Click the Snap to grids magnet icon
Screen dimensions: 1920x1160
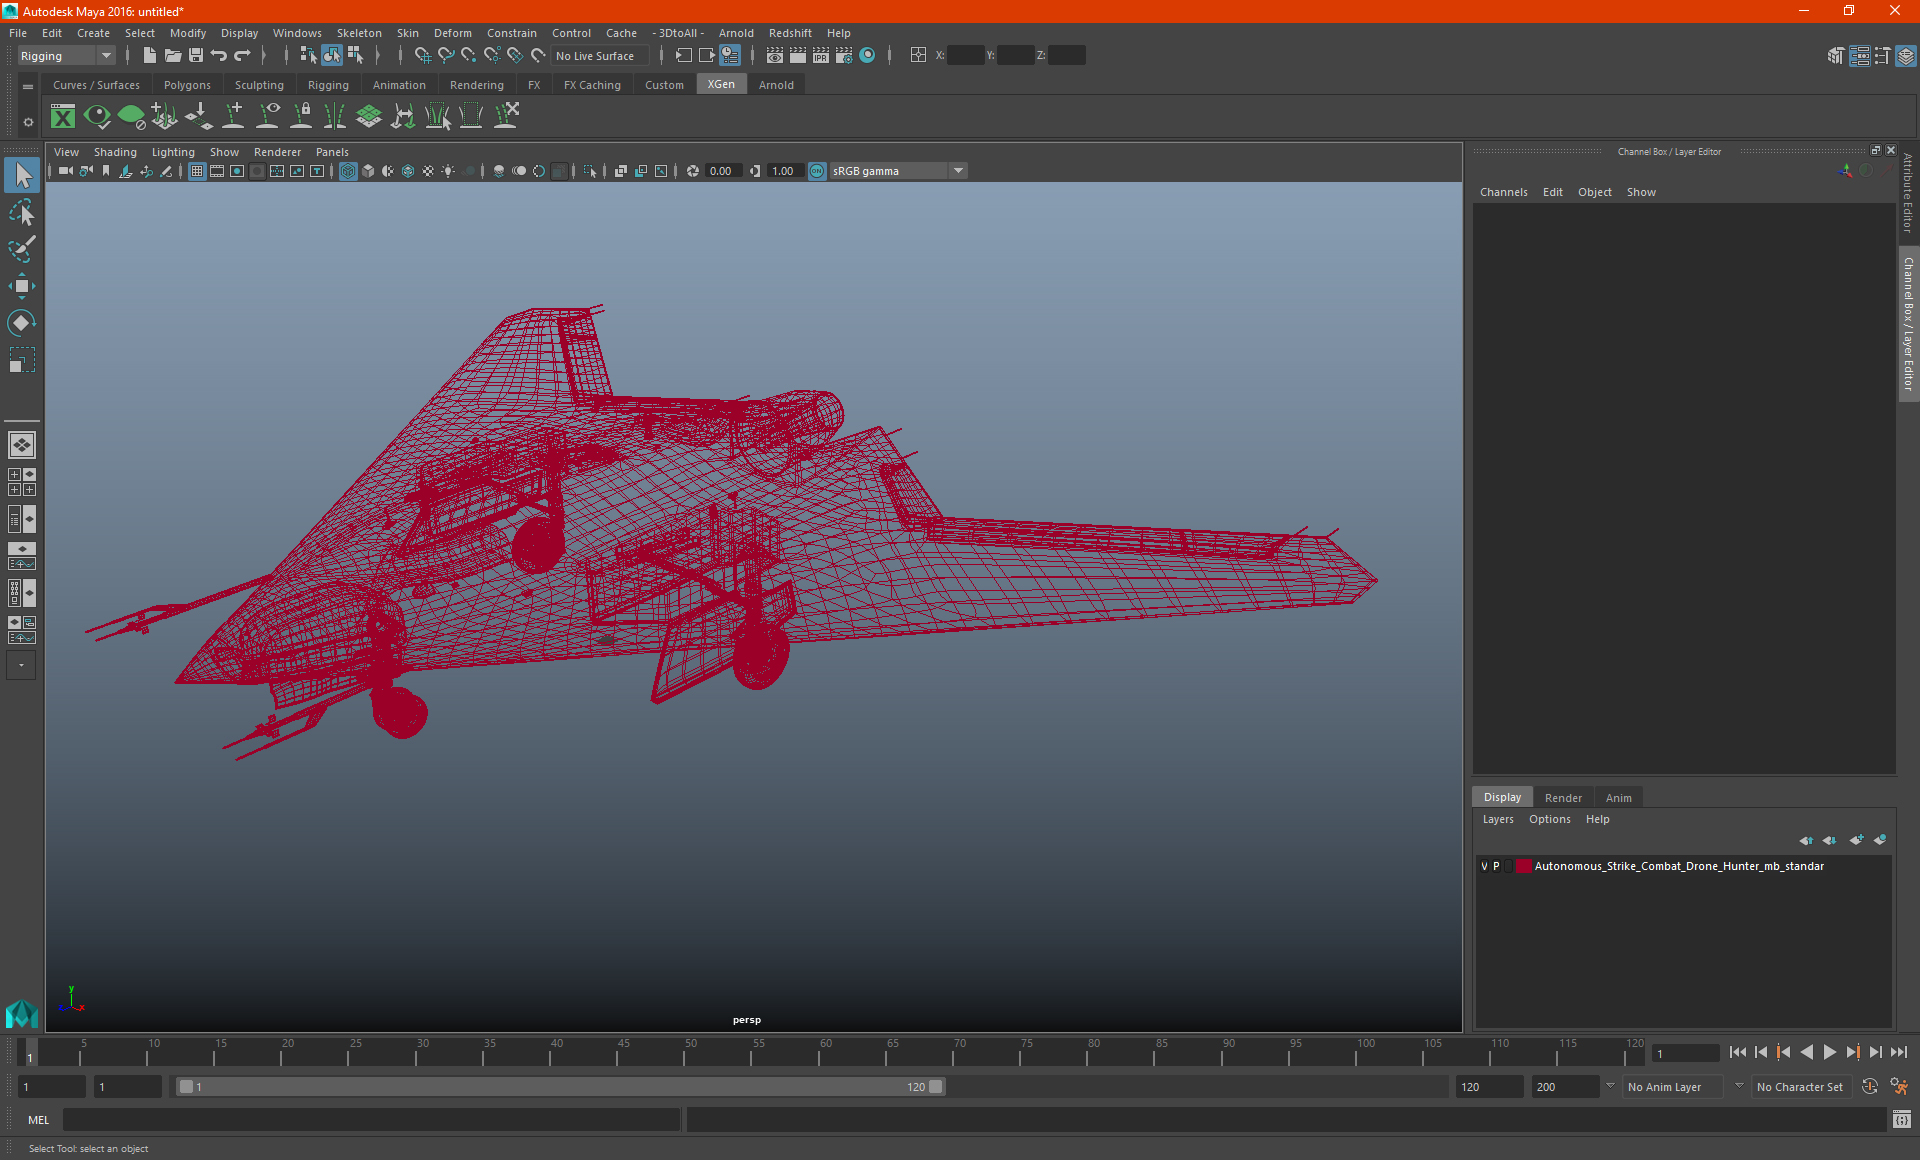[422, 55]
